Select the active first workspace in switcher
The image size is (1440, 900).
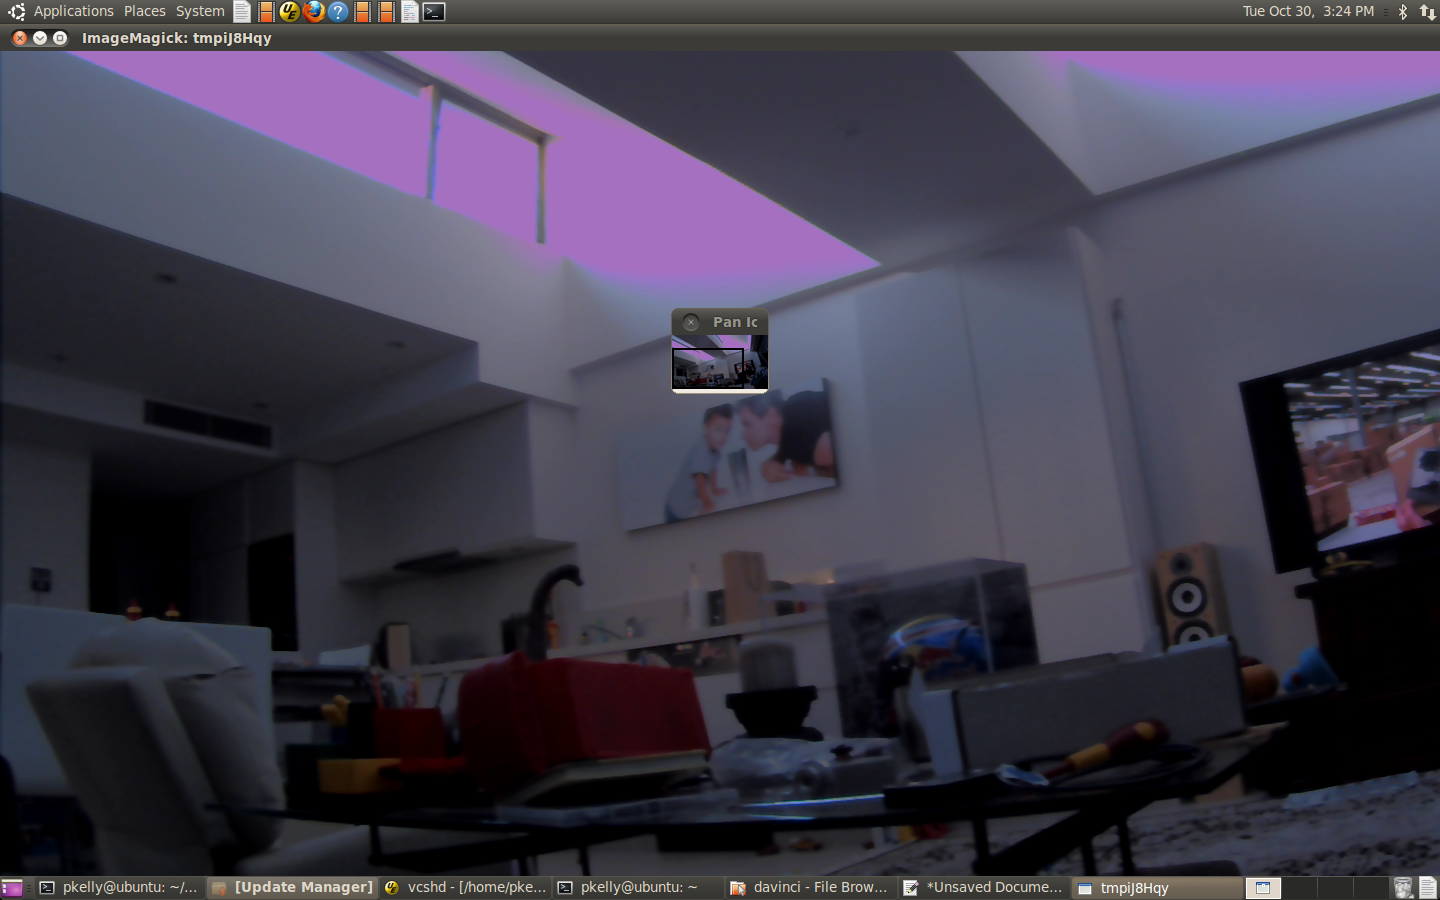[x=1263, y=888]
